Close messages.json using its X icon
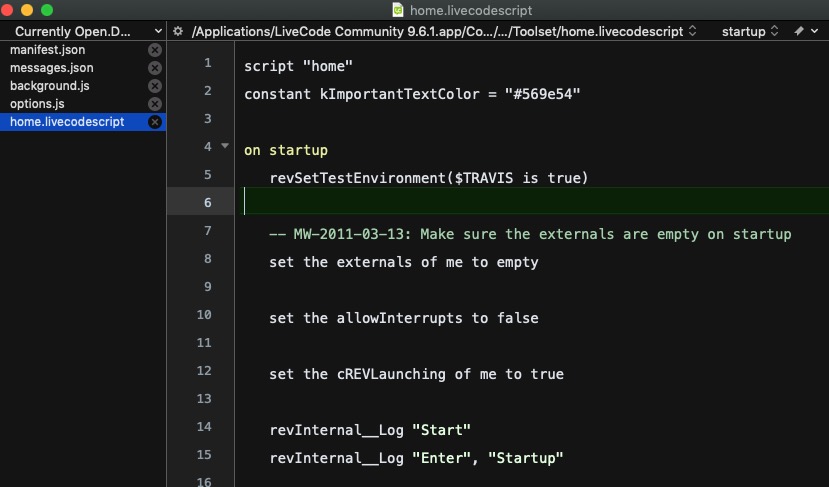The image size is (829, 487). [155, 68]
